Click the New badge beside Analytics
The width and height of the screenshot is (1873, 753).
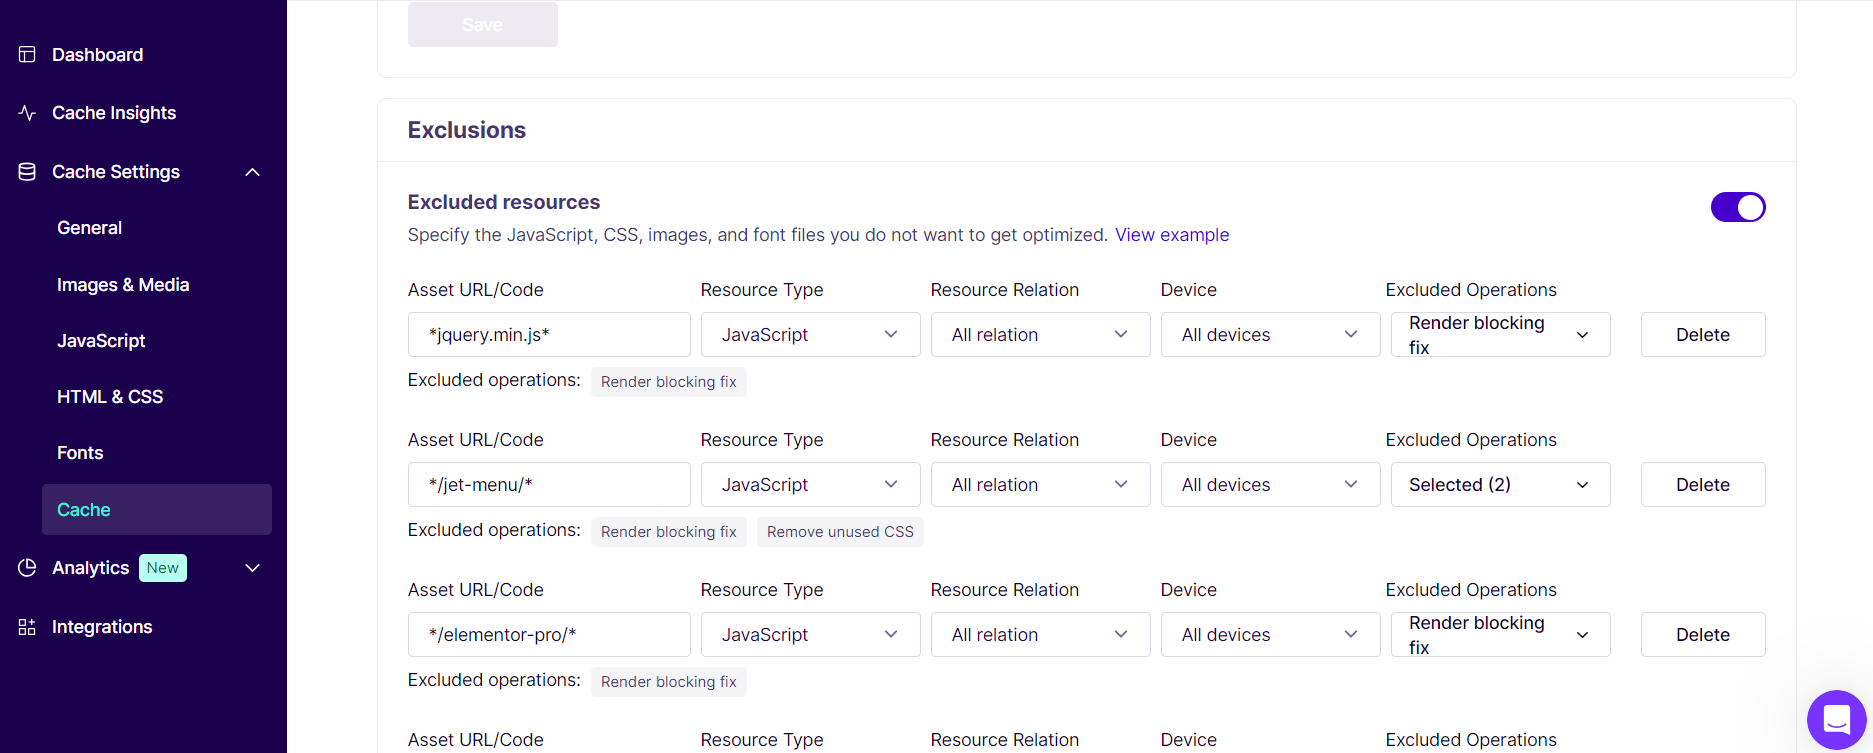click(163, 568)
